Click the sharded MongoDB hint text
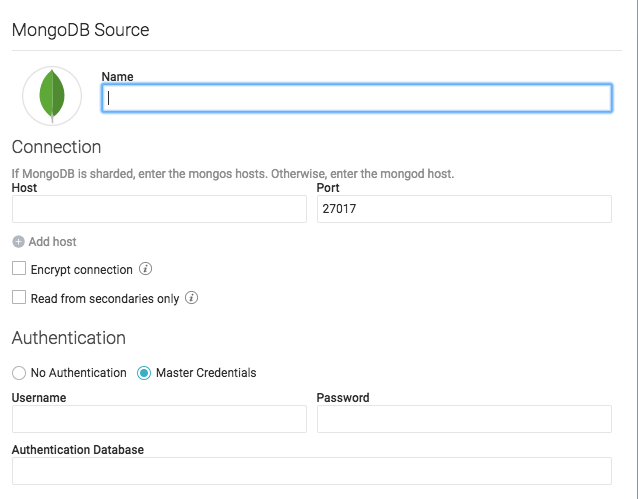 [233, 173]
